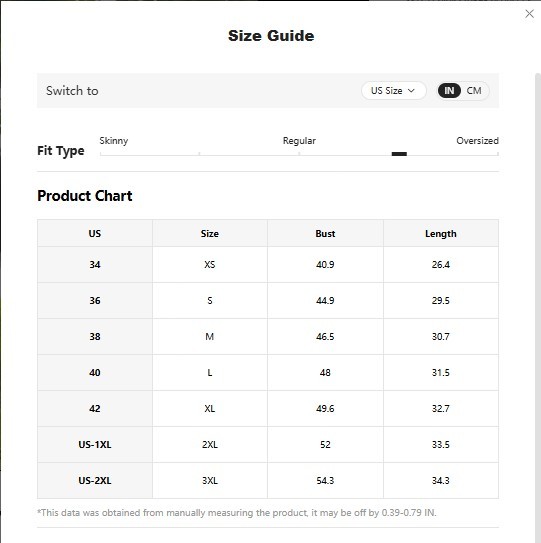The height and width of the screenshot is (543, 541).
Task: Click the US-1XL row header
Action: (95, 445)
